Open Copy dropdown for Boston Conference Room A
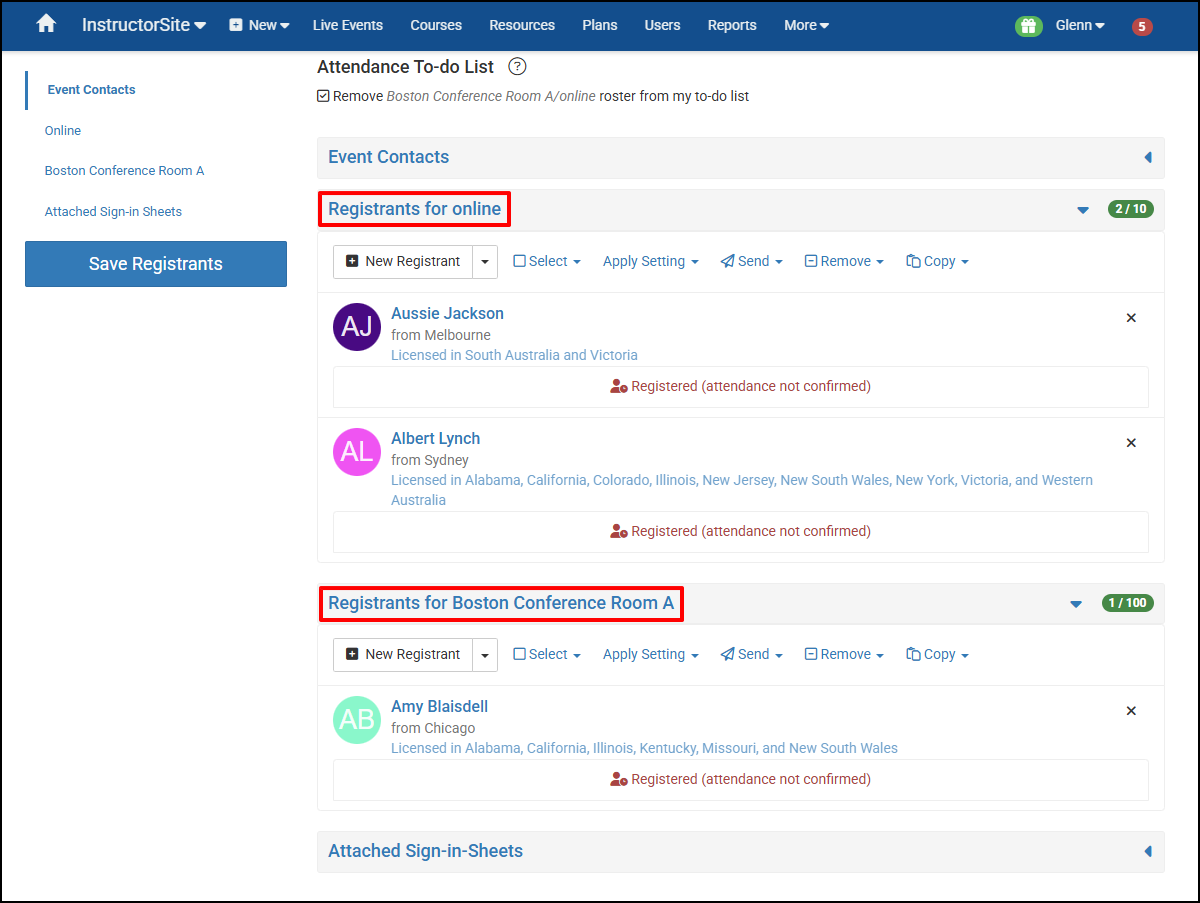This screenshot has height=903, width=1200. [937, 654]
